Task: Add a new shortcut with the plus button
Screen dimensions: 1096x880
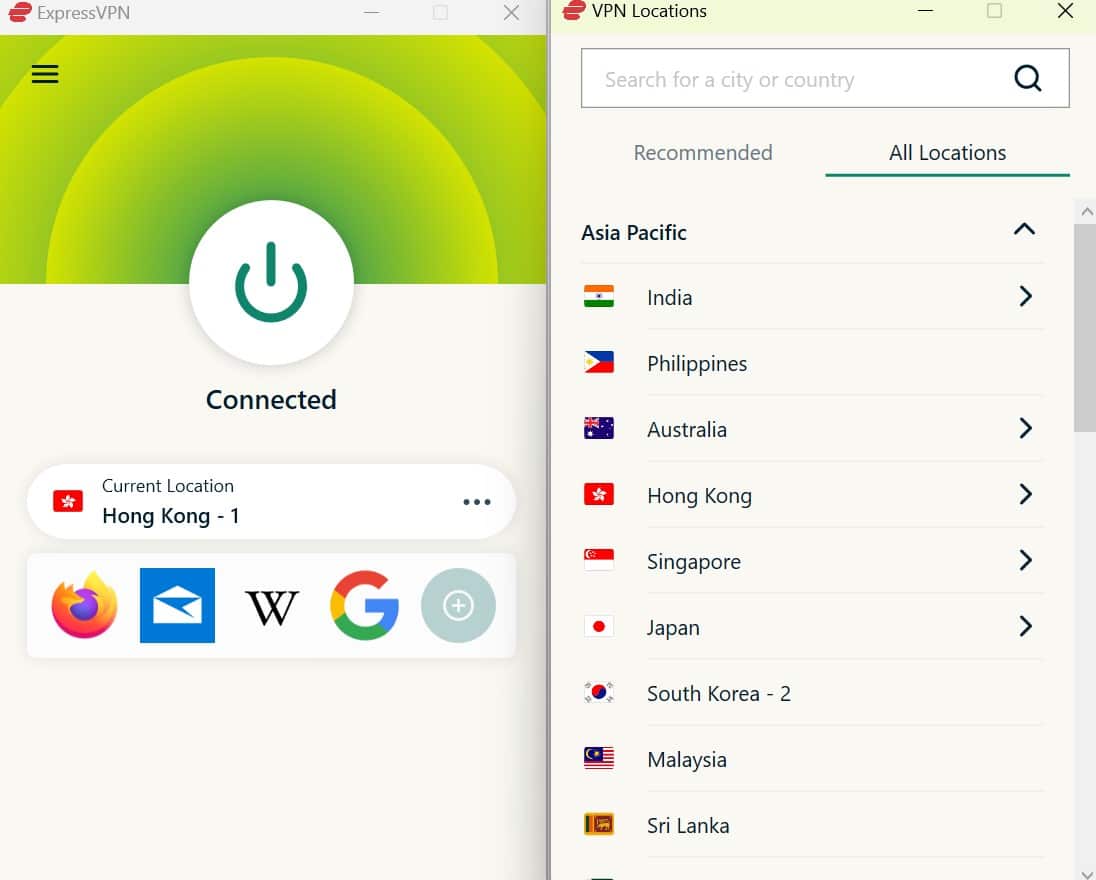Action: (459, 605)
